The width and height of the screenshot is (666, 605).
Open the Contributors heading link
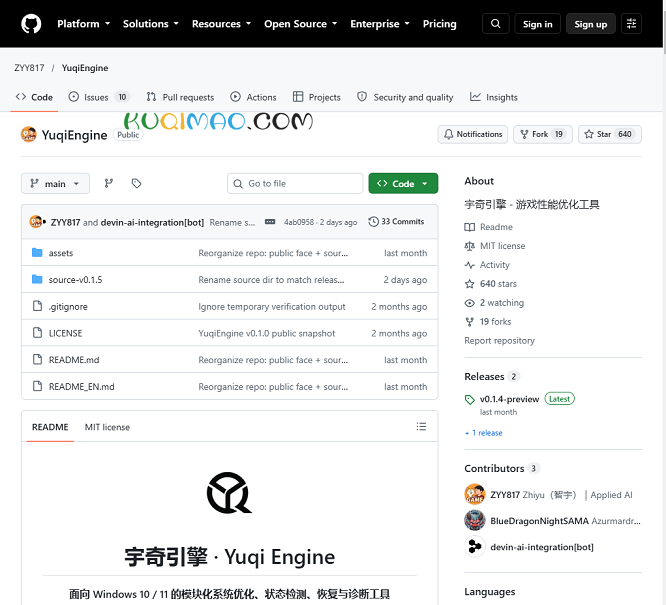[501, 468]
